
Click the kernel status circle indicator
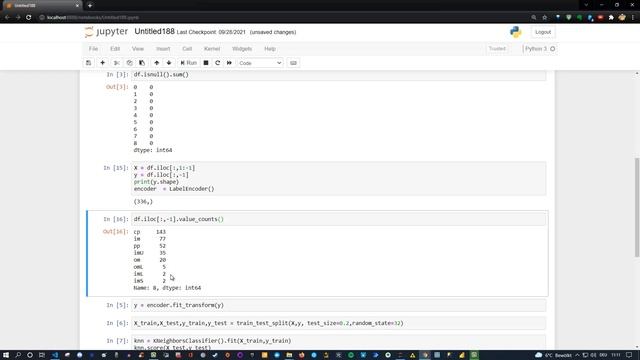tap(553, 49)
